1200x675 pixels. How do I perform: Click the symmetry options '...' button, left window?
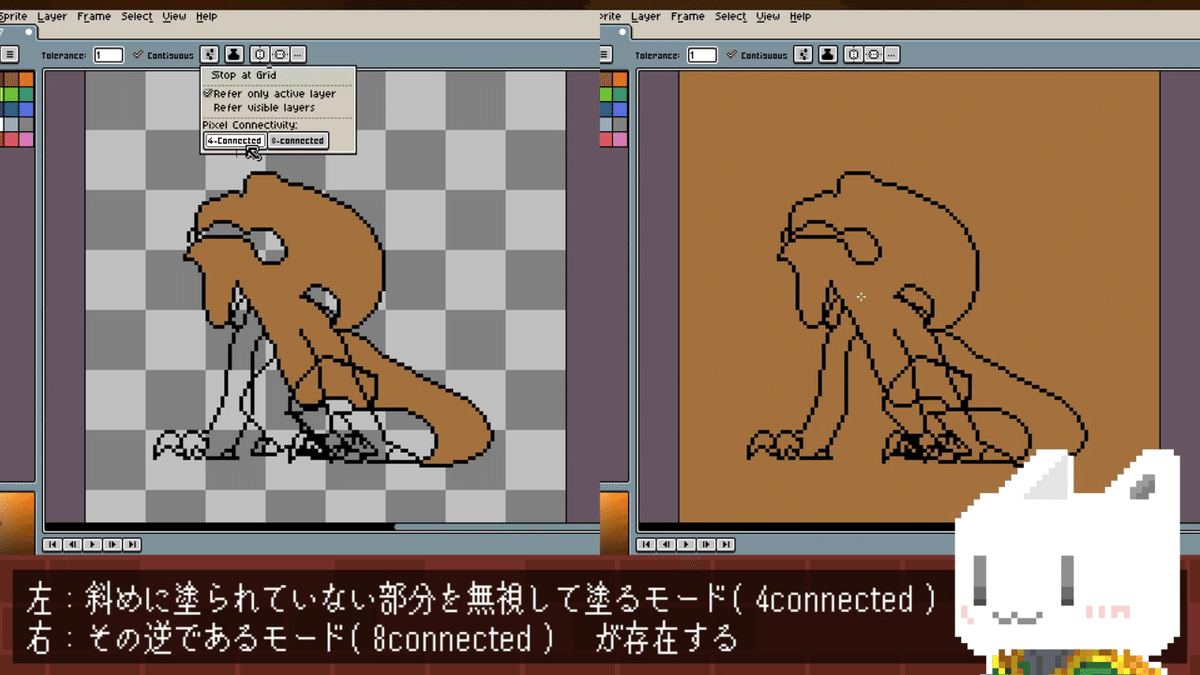click(x=298, y=55)
